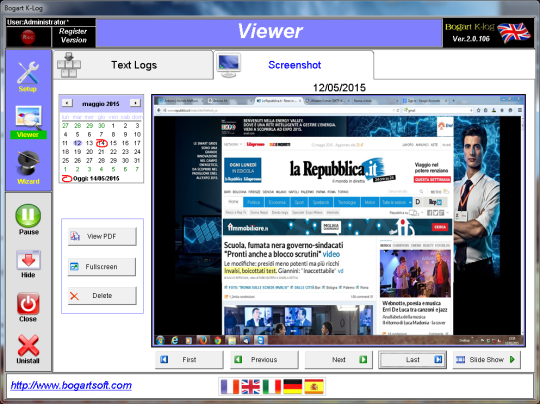Select day 20 in the calendar
540x404 pixels.
click(x=90, y=152)
